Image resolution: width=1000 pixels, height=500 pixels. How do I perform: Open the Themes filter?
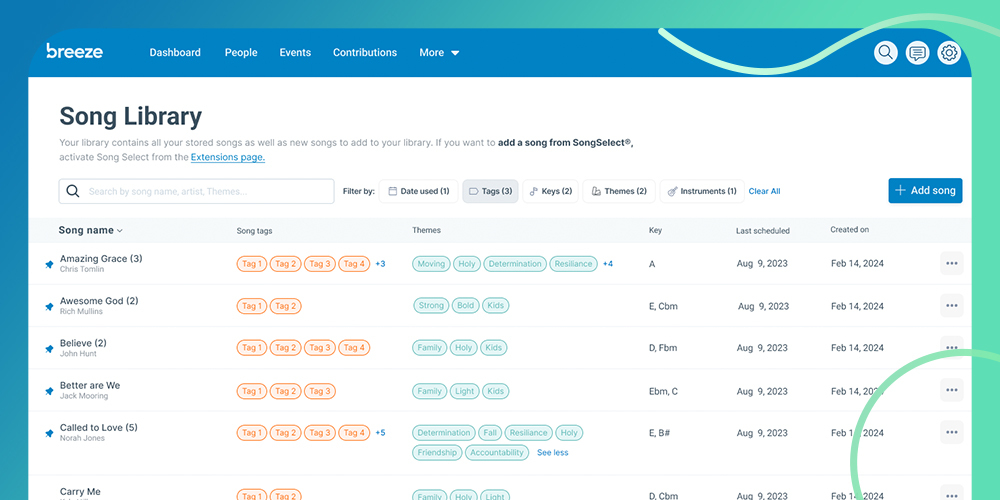(619, 191)
